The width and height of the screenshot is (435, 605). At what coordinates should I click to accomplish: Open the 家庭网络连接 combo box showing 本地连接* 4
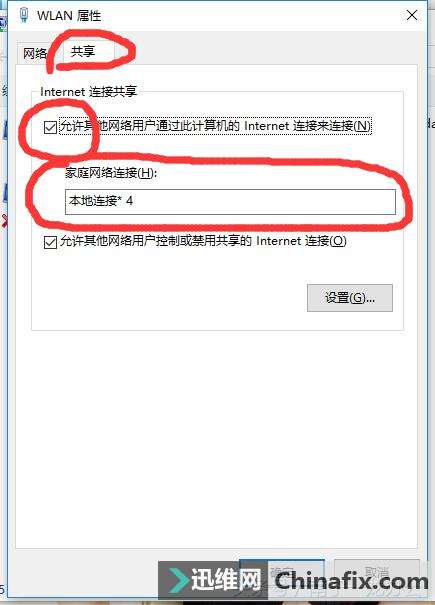click(230, 201)
